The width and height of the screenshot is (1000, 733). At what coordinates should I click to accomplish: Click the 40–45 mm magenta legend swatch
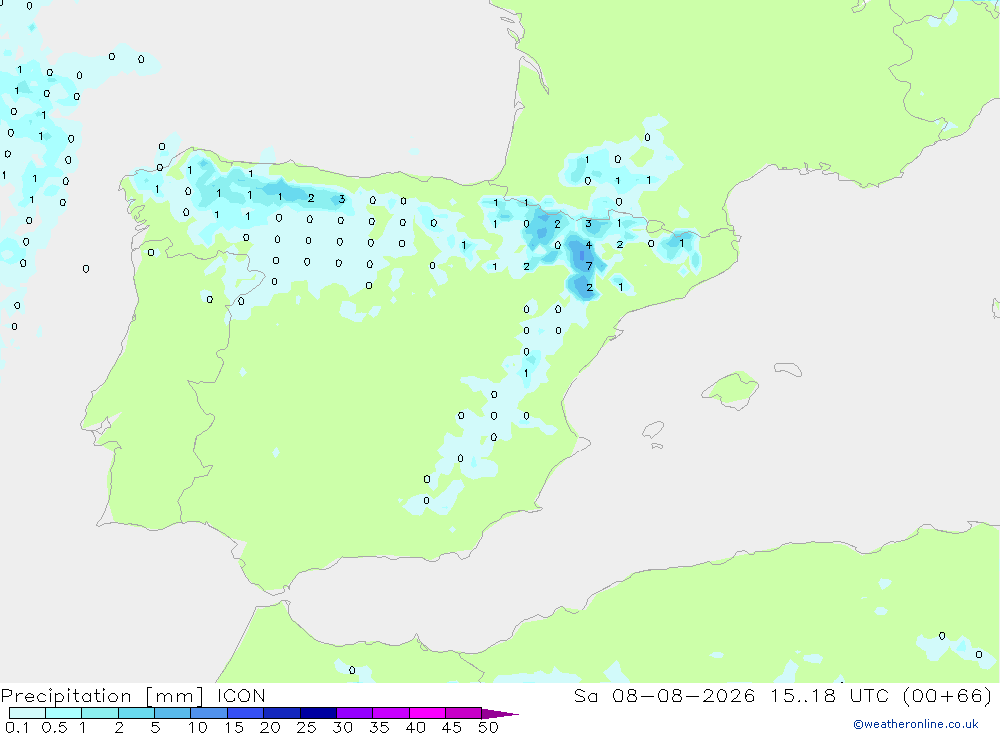point(427,713)
